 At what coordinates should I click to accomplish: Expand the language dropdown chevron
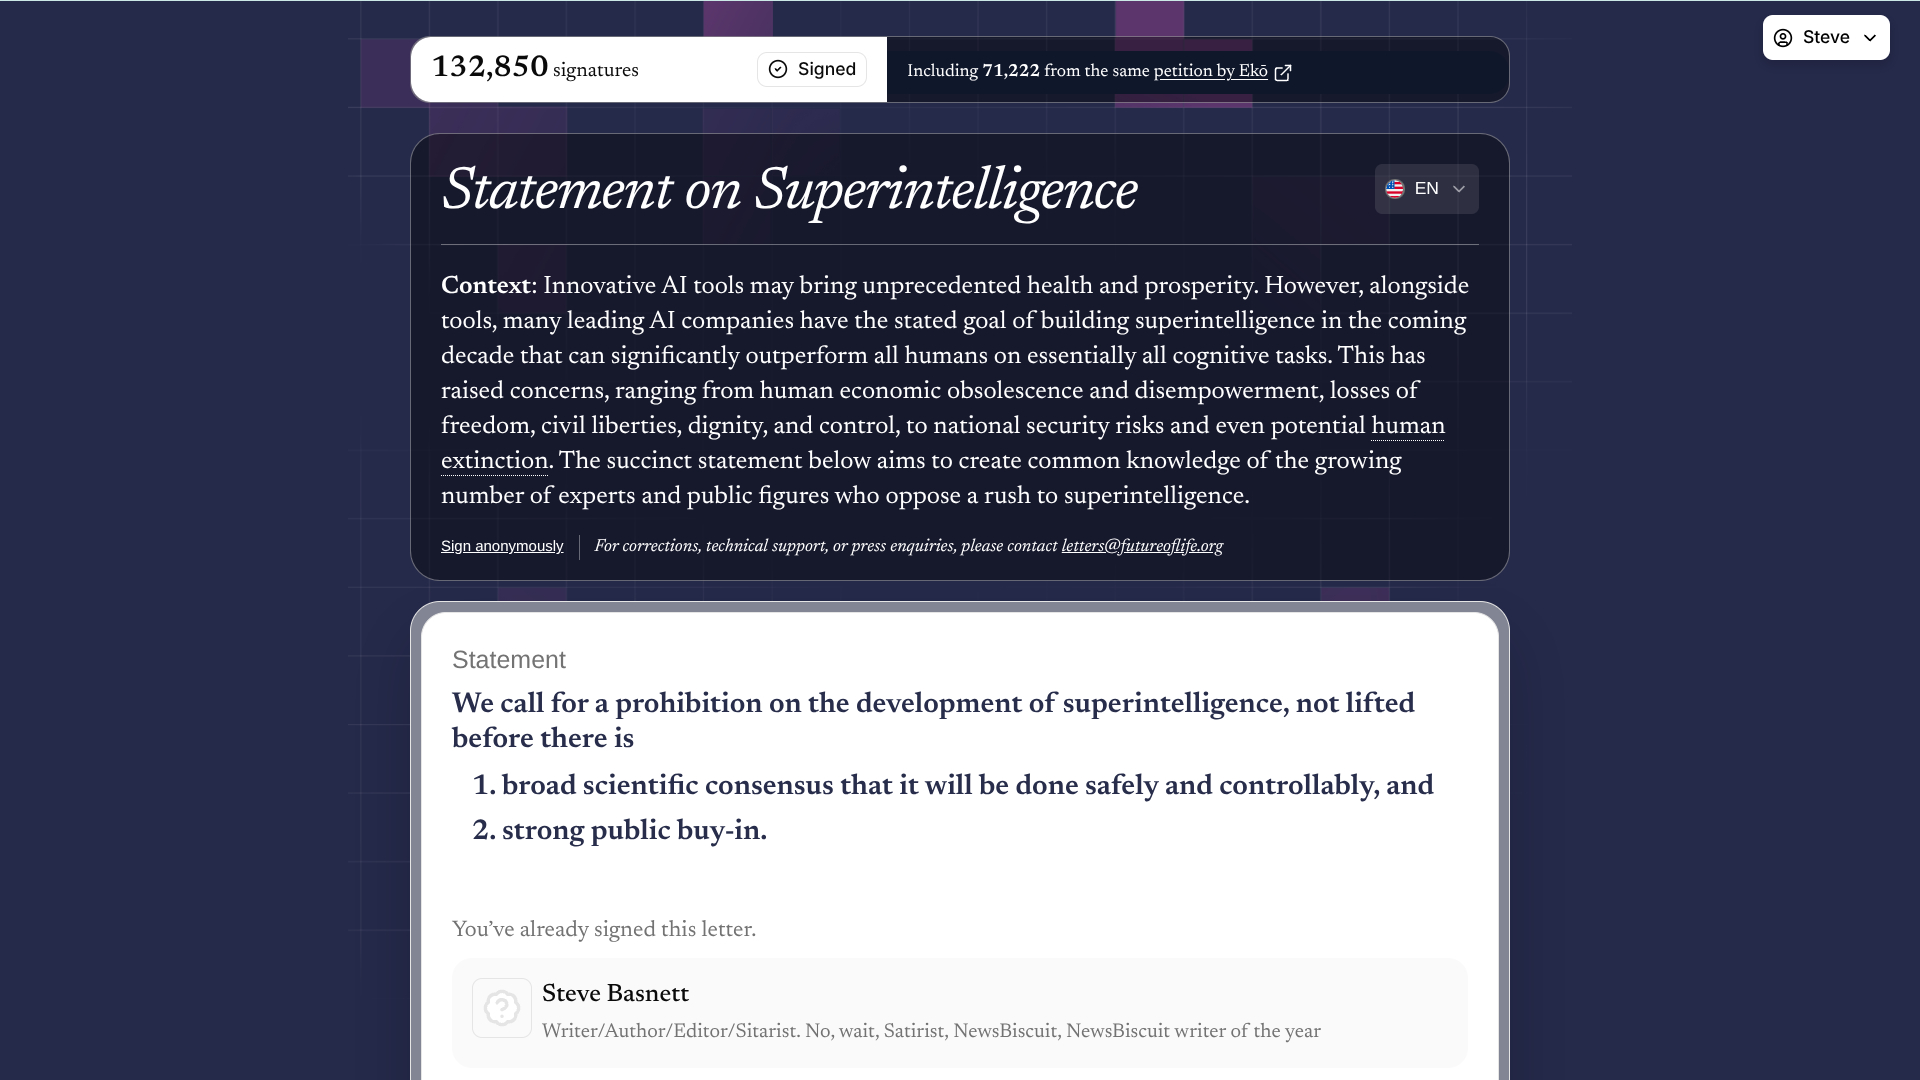pos(1459,189)
